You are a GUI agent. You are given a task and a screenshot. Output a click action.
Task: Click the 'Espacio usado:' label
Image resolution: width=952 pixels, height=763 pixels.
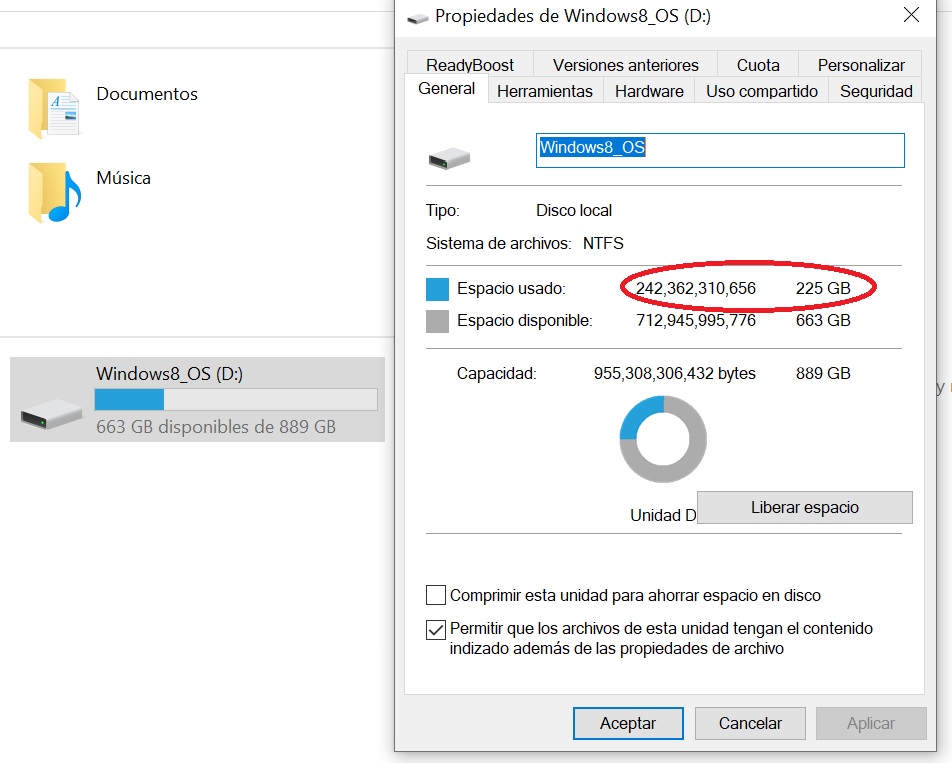point(511,288)
